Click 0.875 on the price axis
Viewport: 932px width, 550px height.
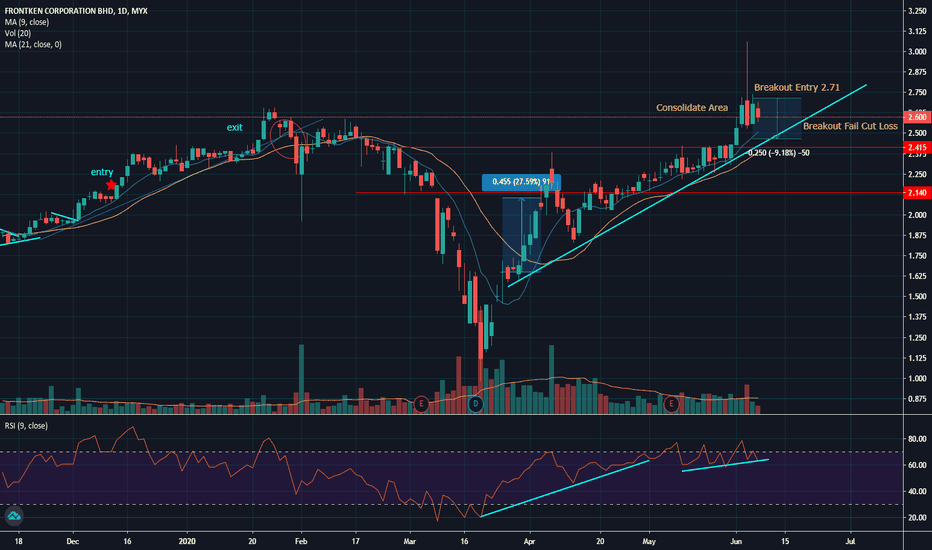click(x=917, y=398)
